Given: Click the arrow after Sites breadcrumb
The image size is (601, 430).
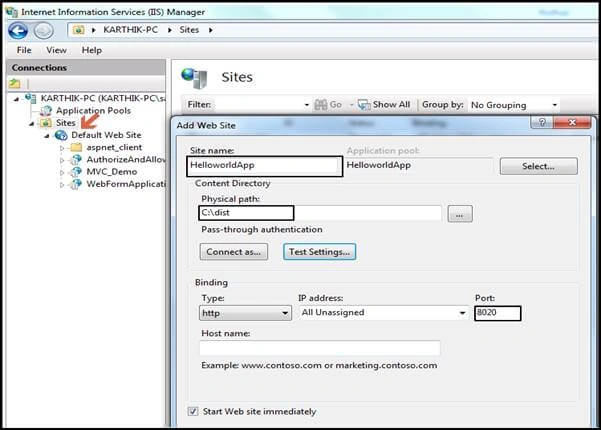Looking at the screenshot, I should [x=211, y=30].
